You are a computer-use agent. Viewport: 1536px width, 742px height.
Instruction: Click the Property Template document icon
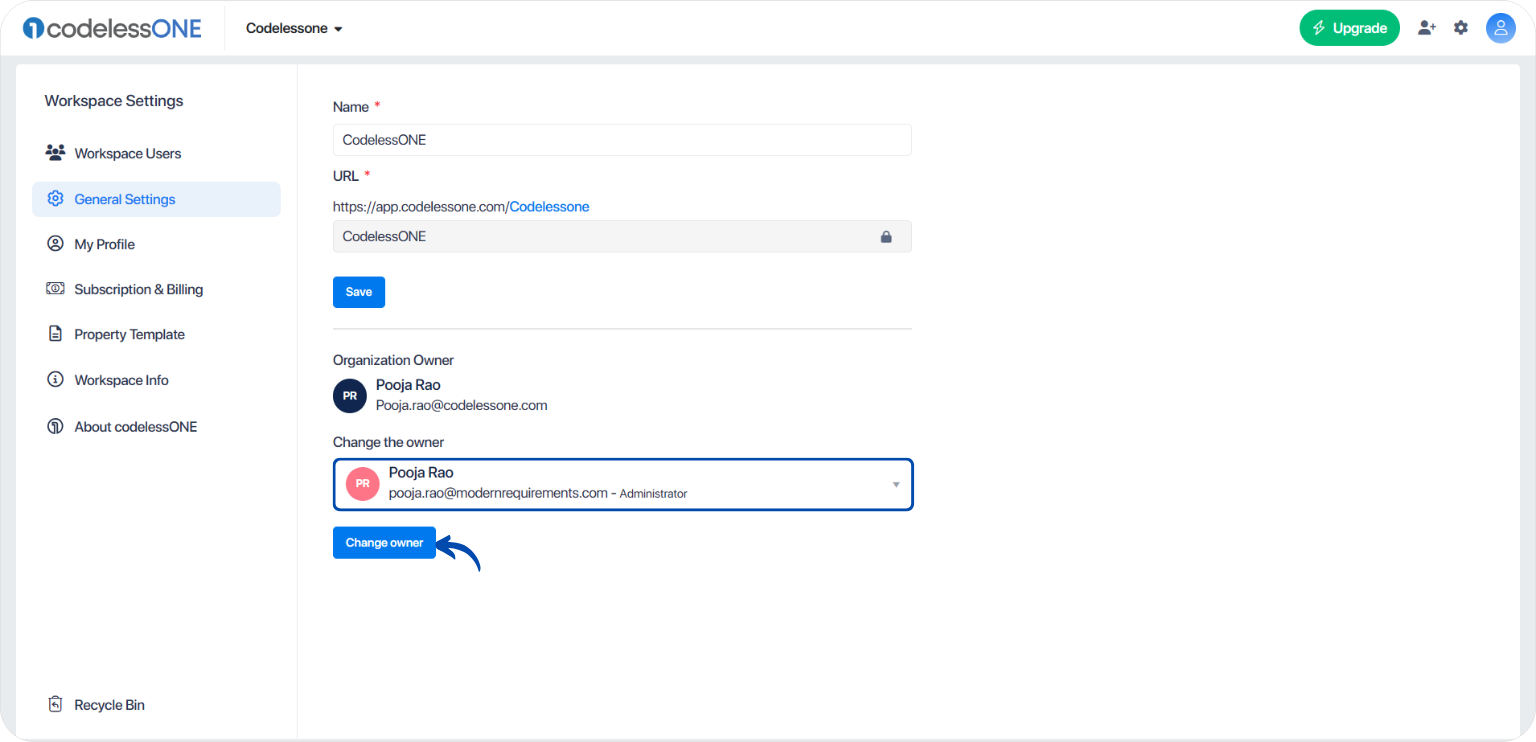[55, 334]
